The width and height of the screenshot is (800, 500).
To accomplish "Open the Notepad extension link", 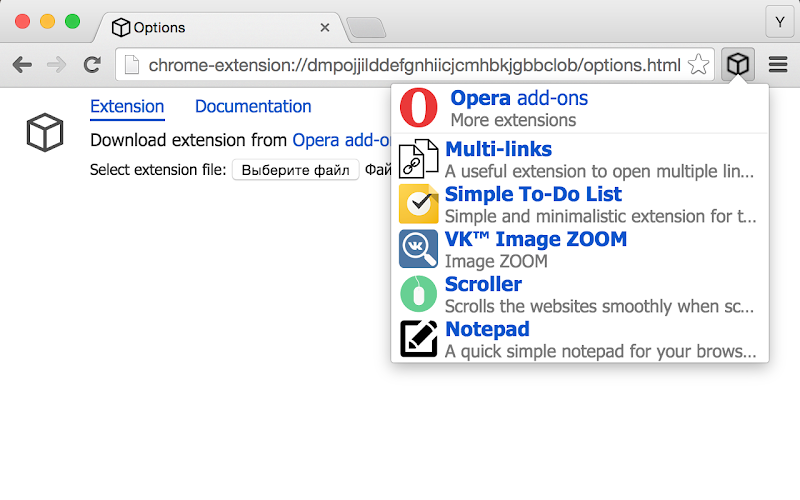I will [x=487, y=329].
